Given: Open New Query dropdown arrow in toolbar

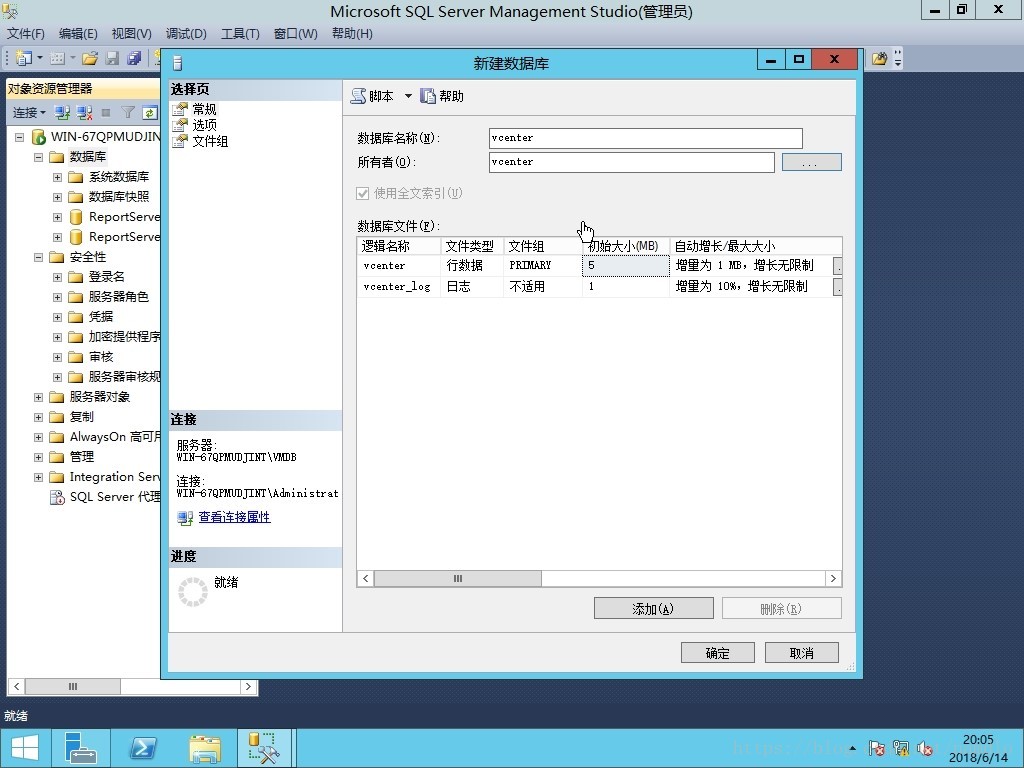Looking at the screenshot, I should pos(40,59).
